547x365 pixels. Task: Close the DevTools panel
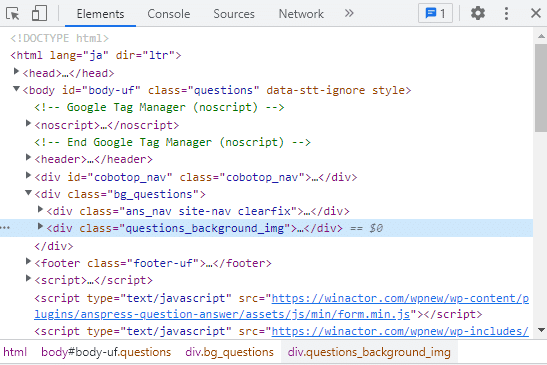click(x=535, y=13)
